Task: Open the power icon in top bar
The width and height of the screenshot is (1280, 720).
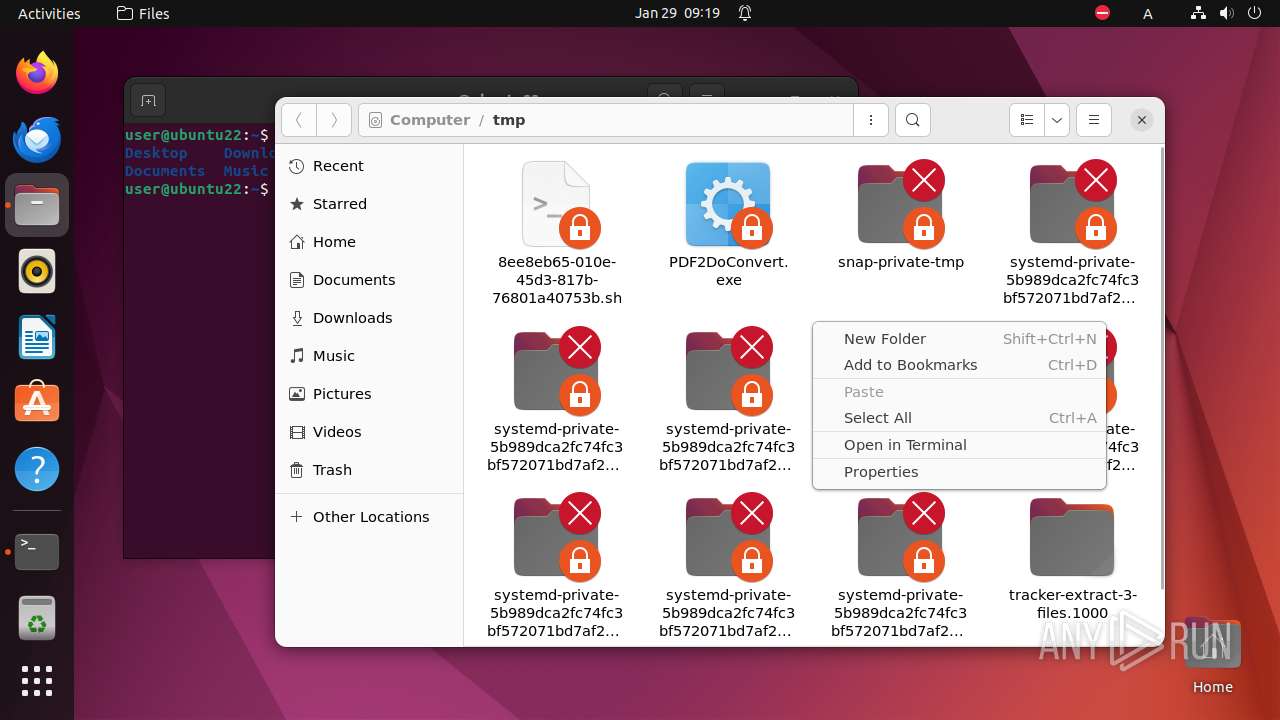Action: (x=1253, y=13)
